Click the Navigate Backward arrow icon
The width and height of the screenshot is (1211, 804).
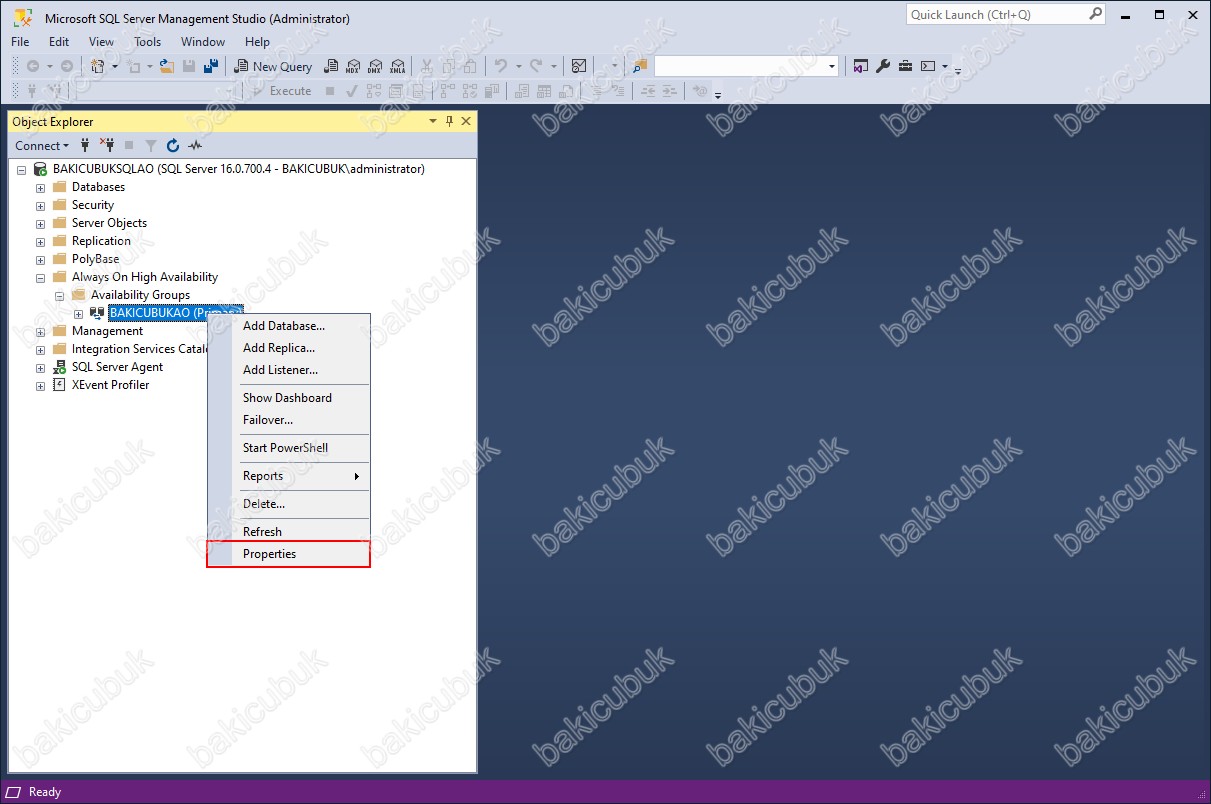coord(33,66)
